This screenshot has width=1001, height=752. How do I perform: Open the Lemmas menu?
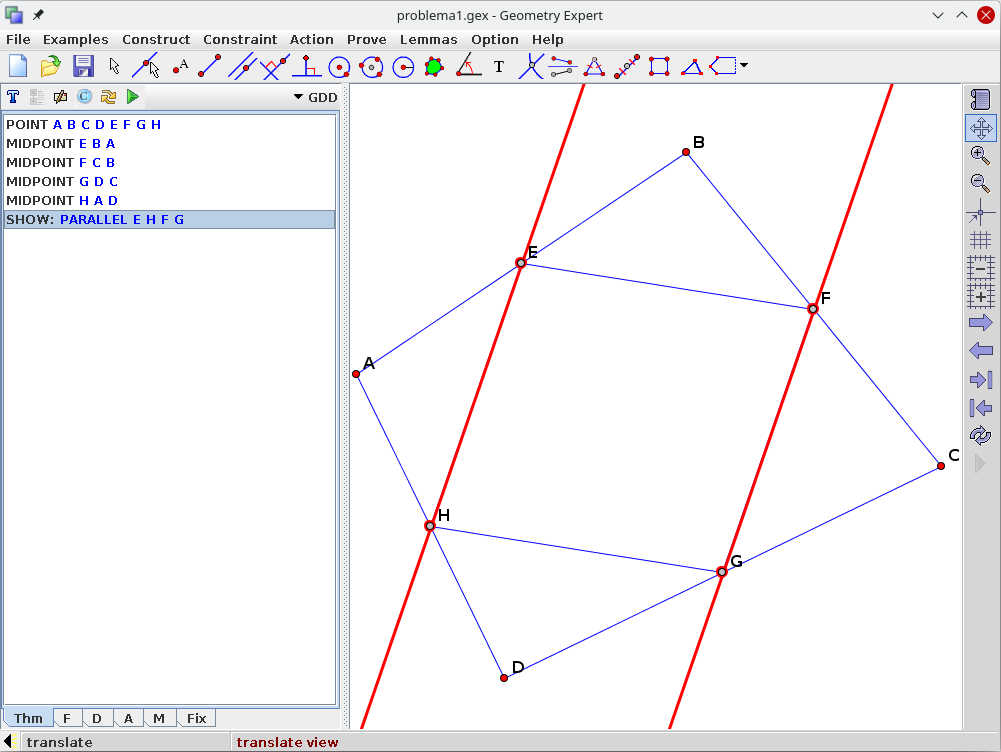(x=428, y=40)
